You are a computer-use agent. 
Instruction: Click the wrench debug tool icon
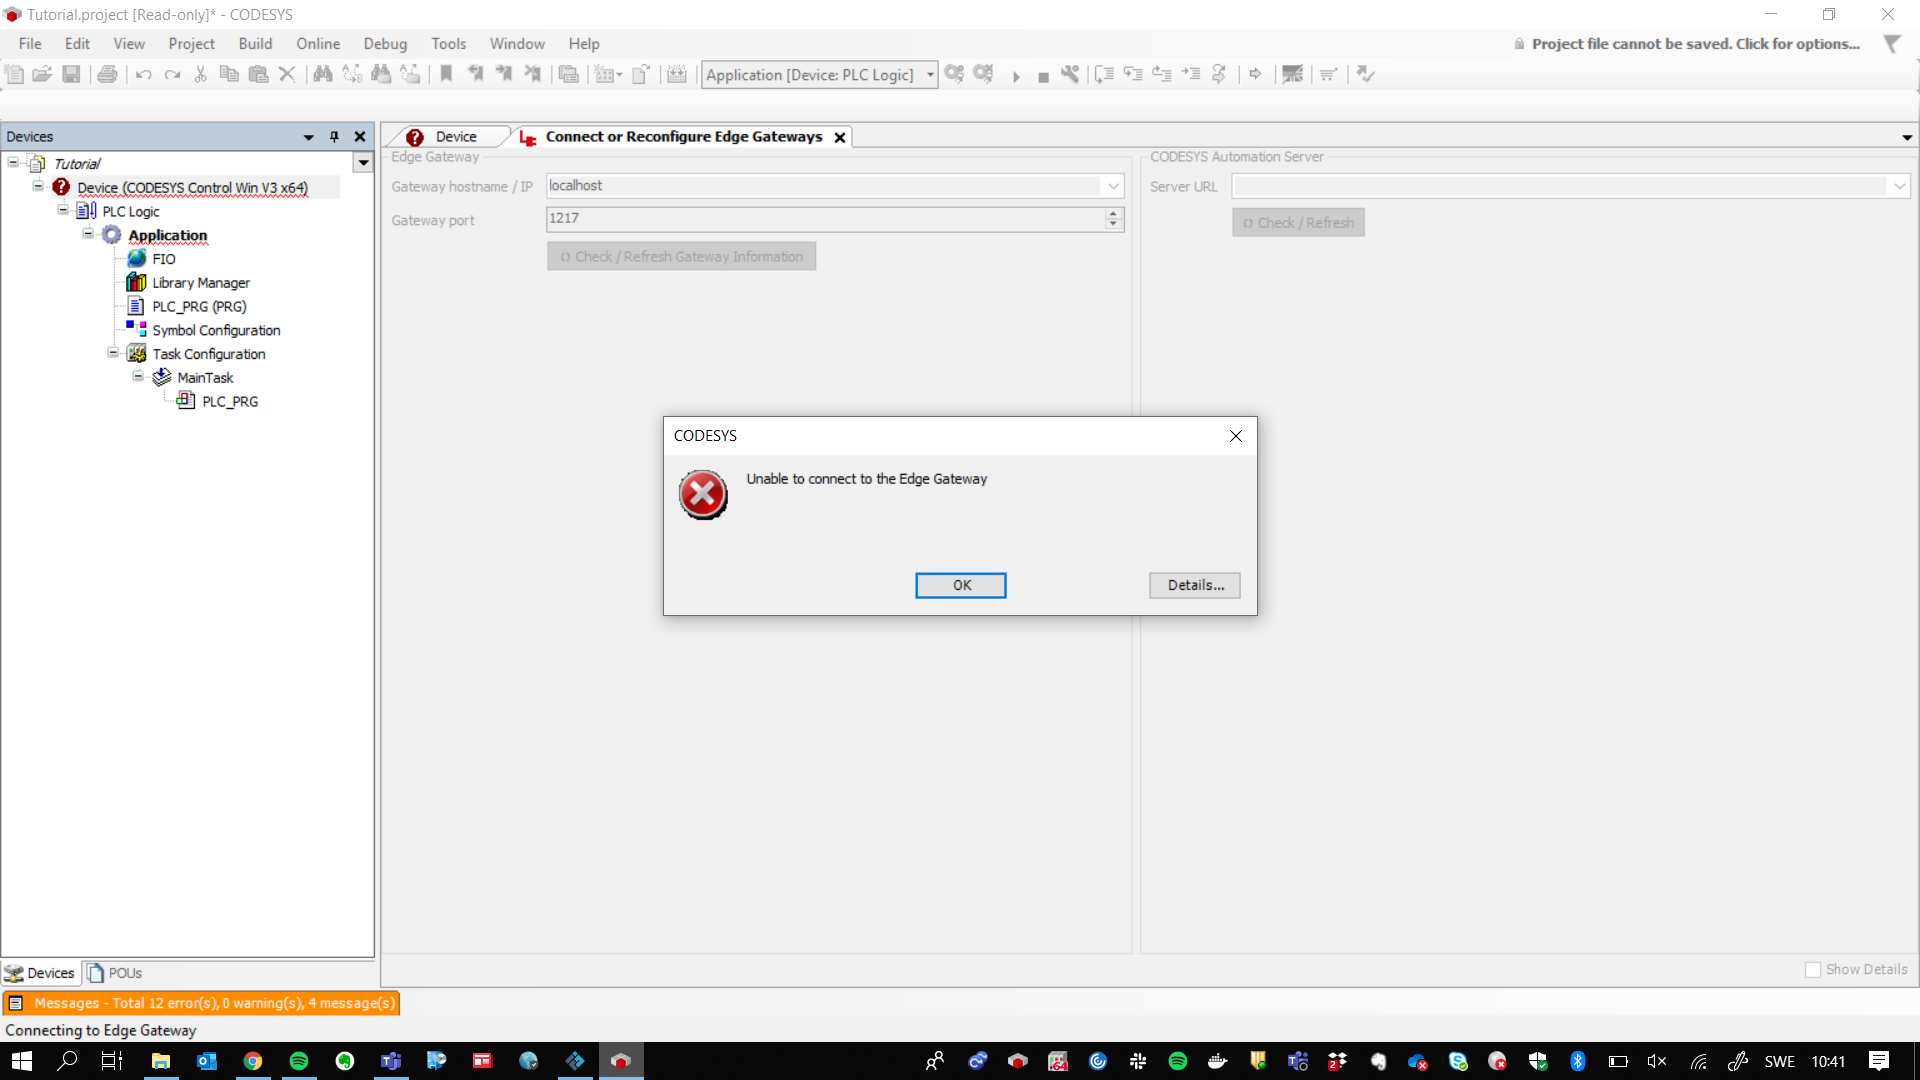1070,74
